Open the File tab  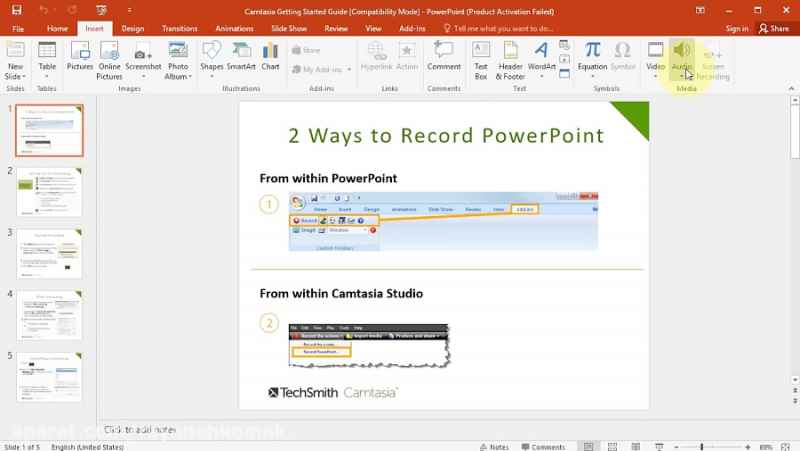click(18, 29)
